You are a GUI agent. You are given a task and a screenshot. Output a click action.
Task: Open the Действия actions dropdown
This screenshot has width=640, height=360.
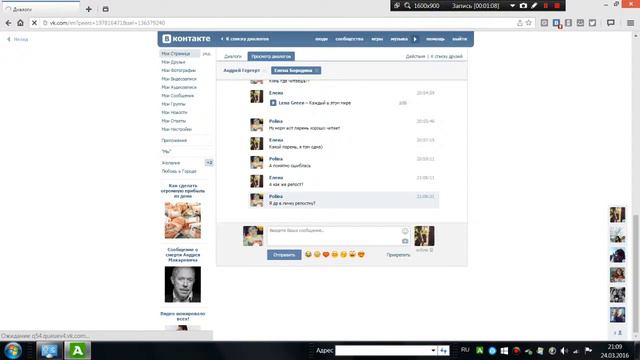[415, 56]
